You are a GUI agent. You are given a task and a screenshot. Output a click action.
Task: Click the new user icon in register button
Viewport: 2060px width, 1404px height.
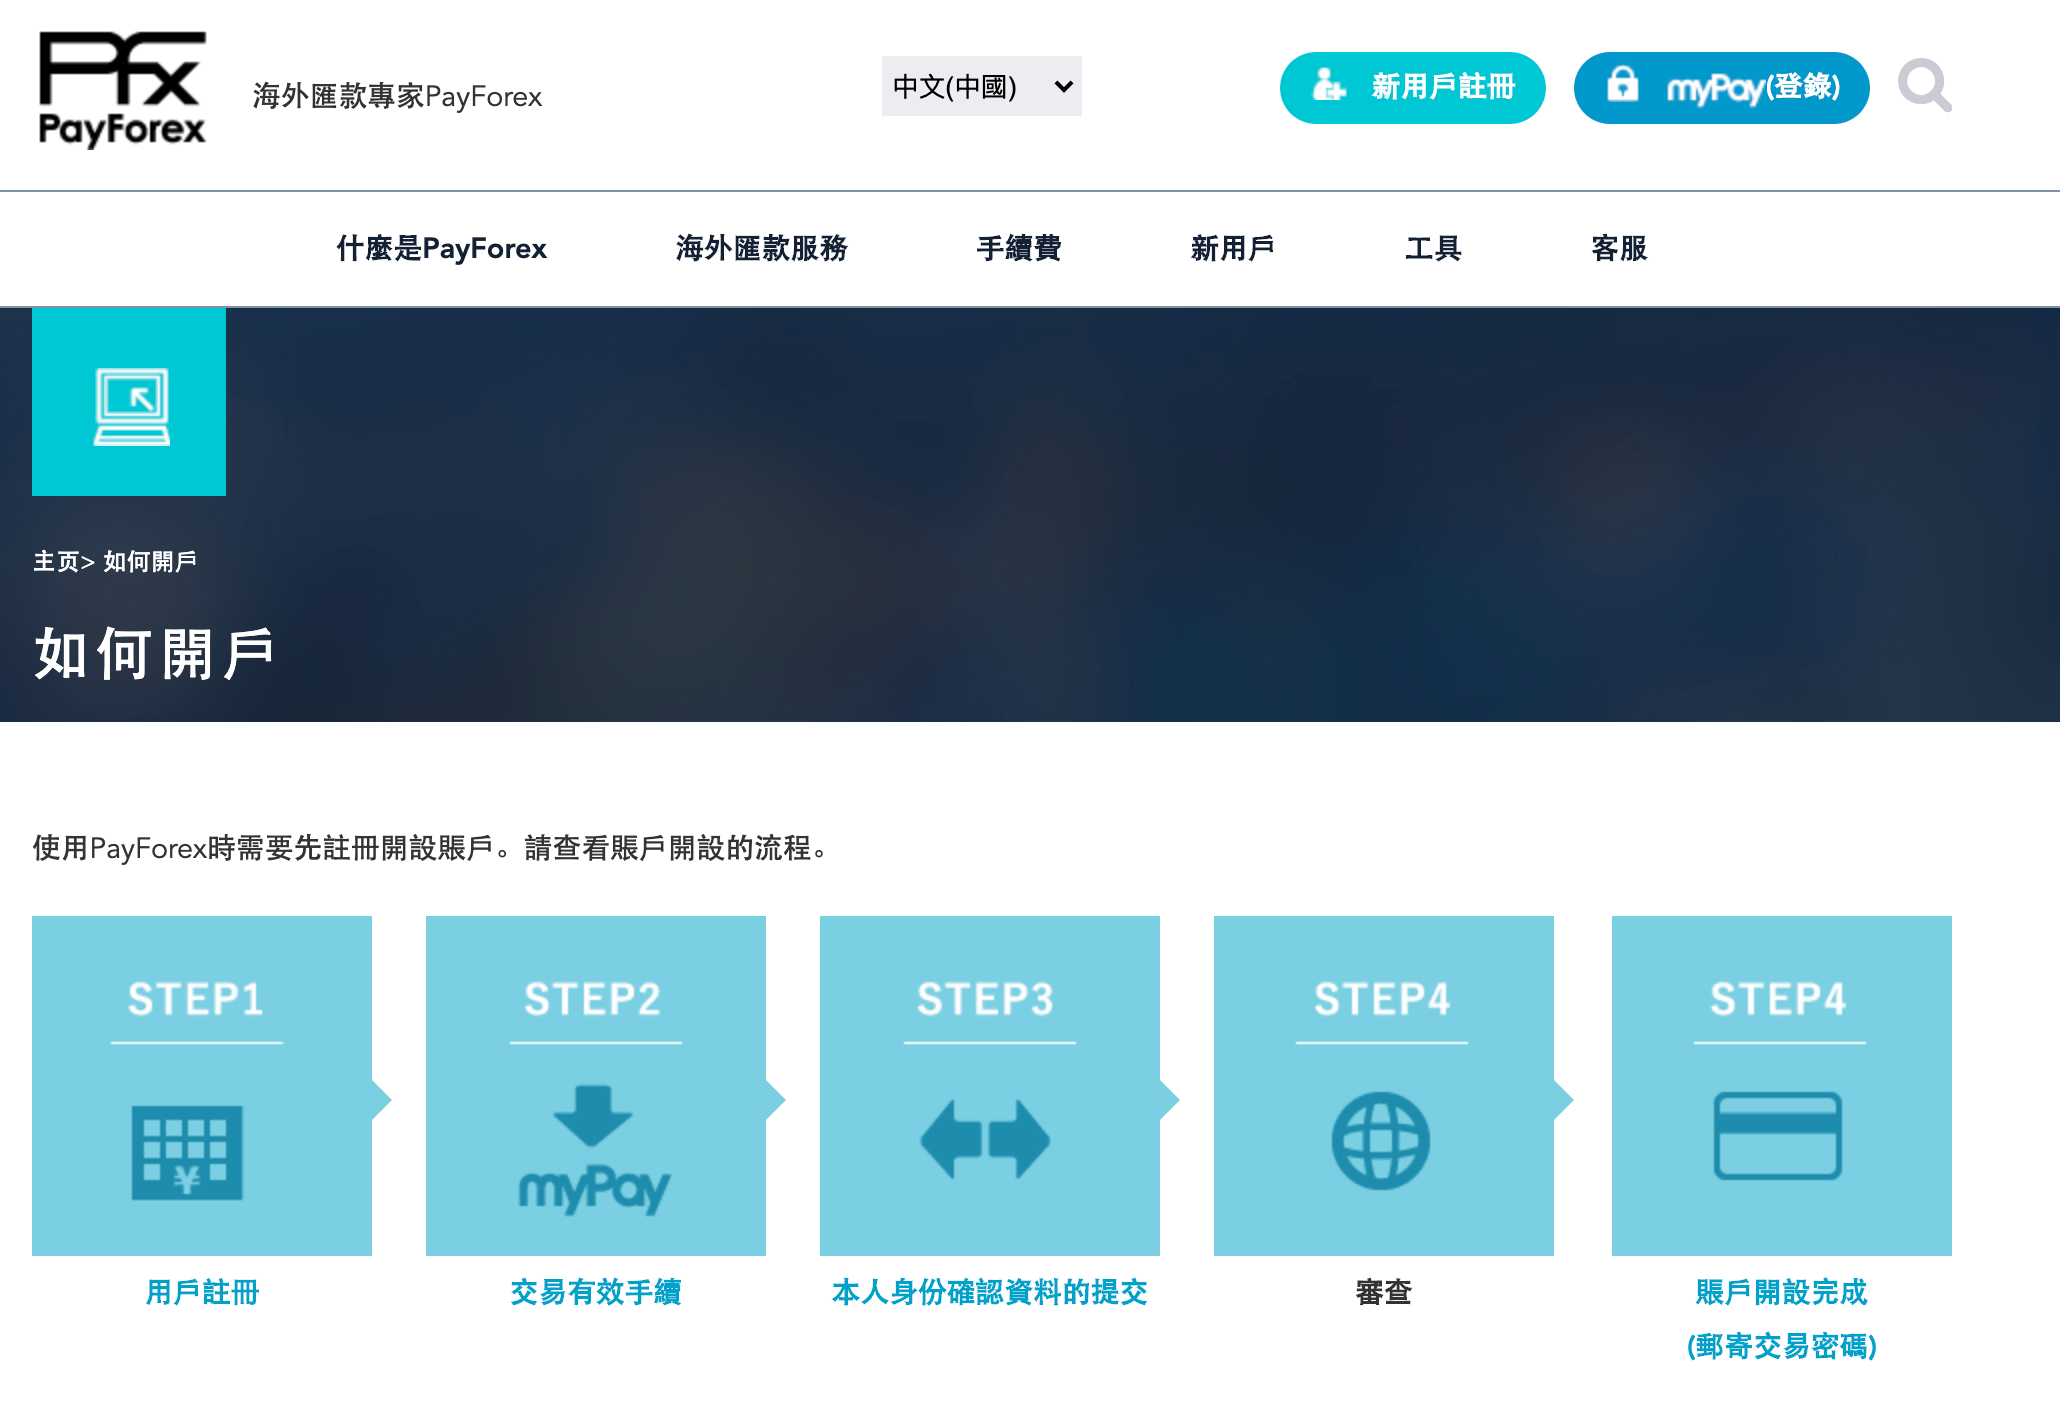click(1329, 86)
